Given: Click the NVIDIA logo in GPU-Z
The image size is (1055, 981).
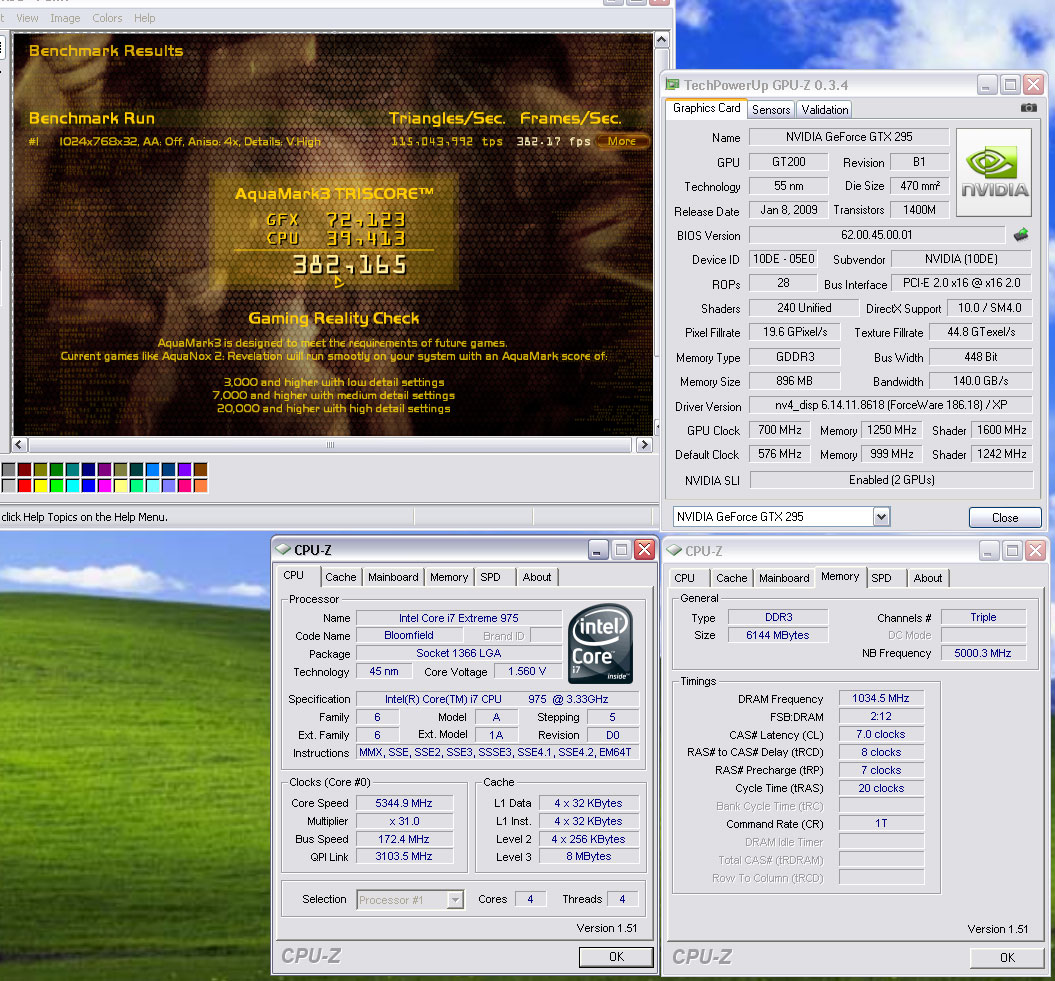Looking at the screenshot, I should point(994,172).
